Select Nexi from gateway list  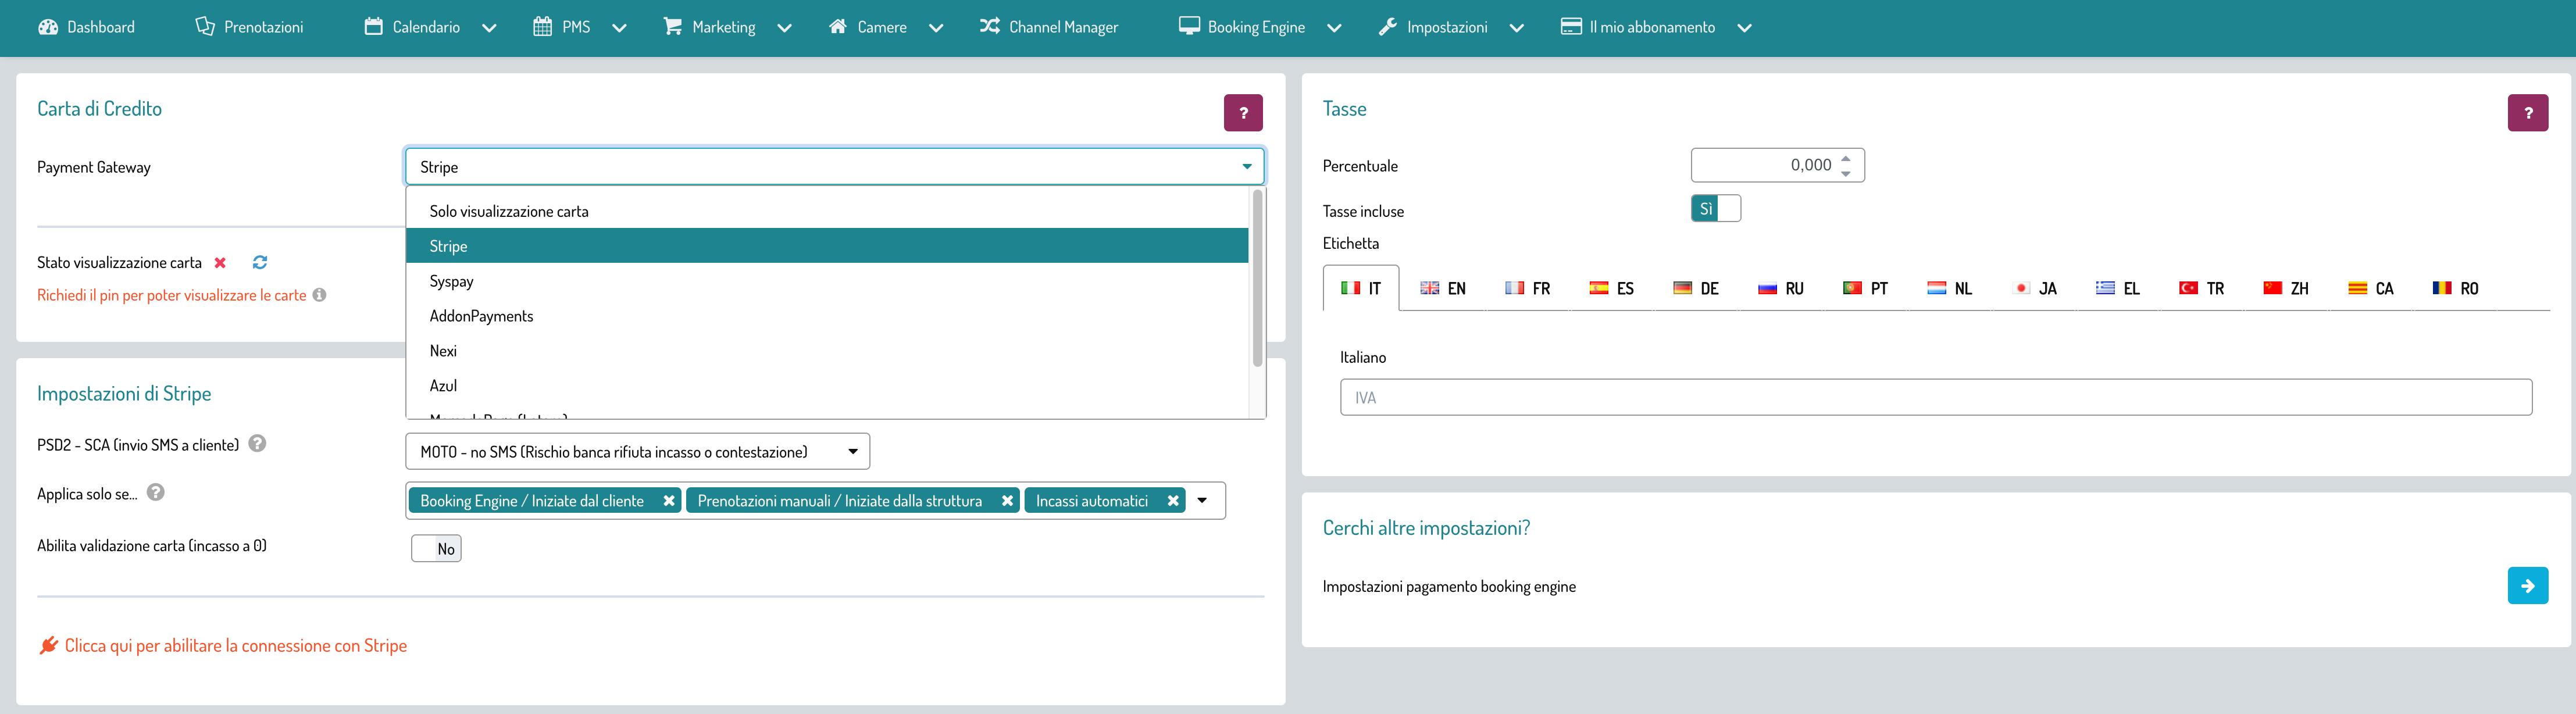point(443,351)
